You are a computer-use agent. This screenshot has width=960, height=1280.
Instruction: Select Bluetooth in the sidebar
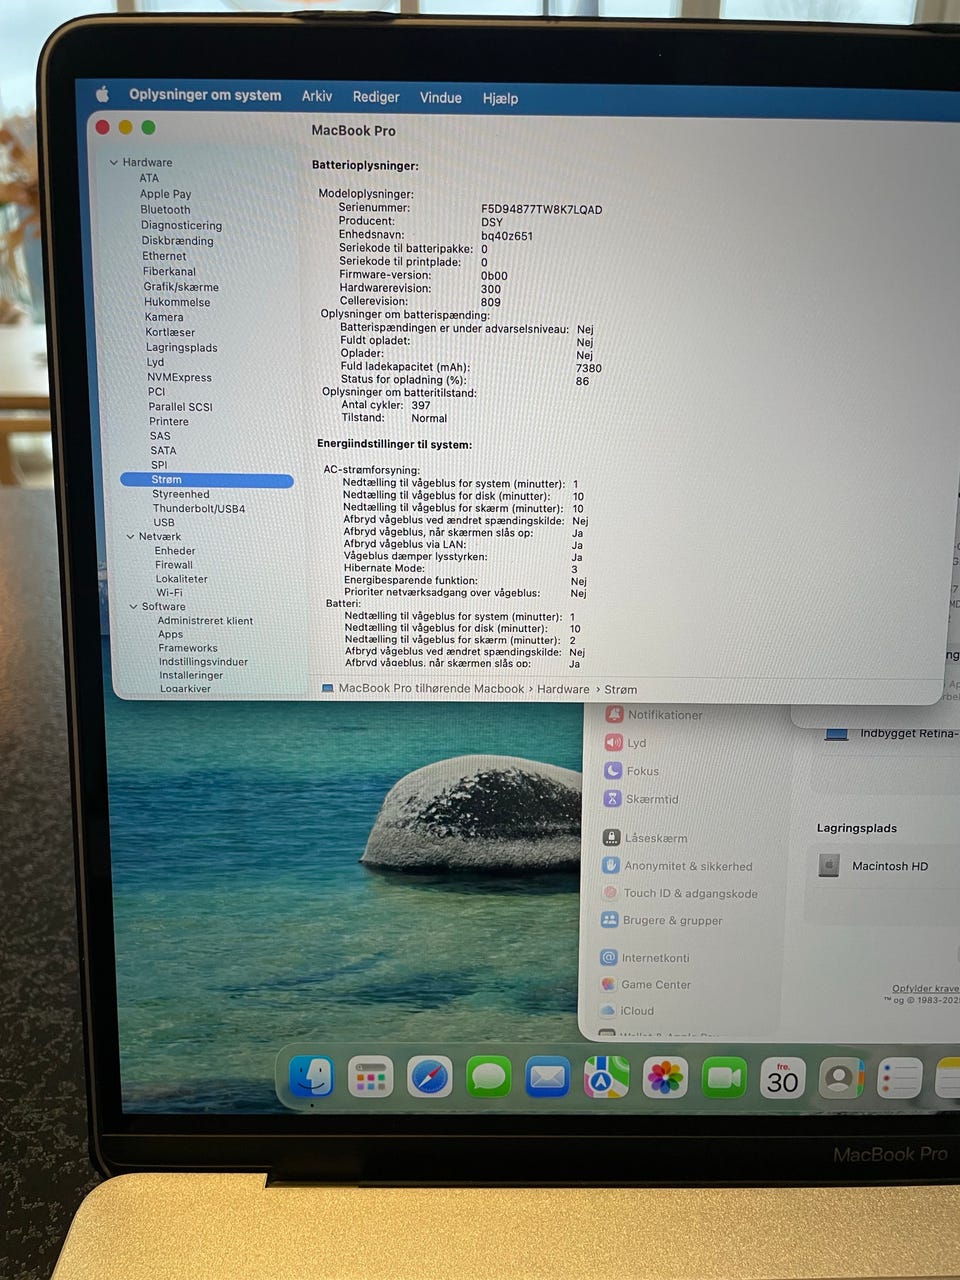(165, 210)
